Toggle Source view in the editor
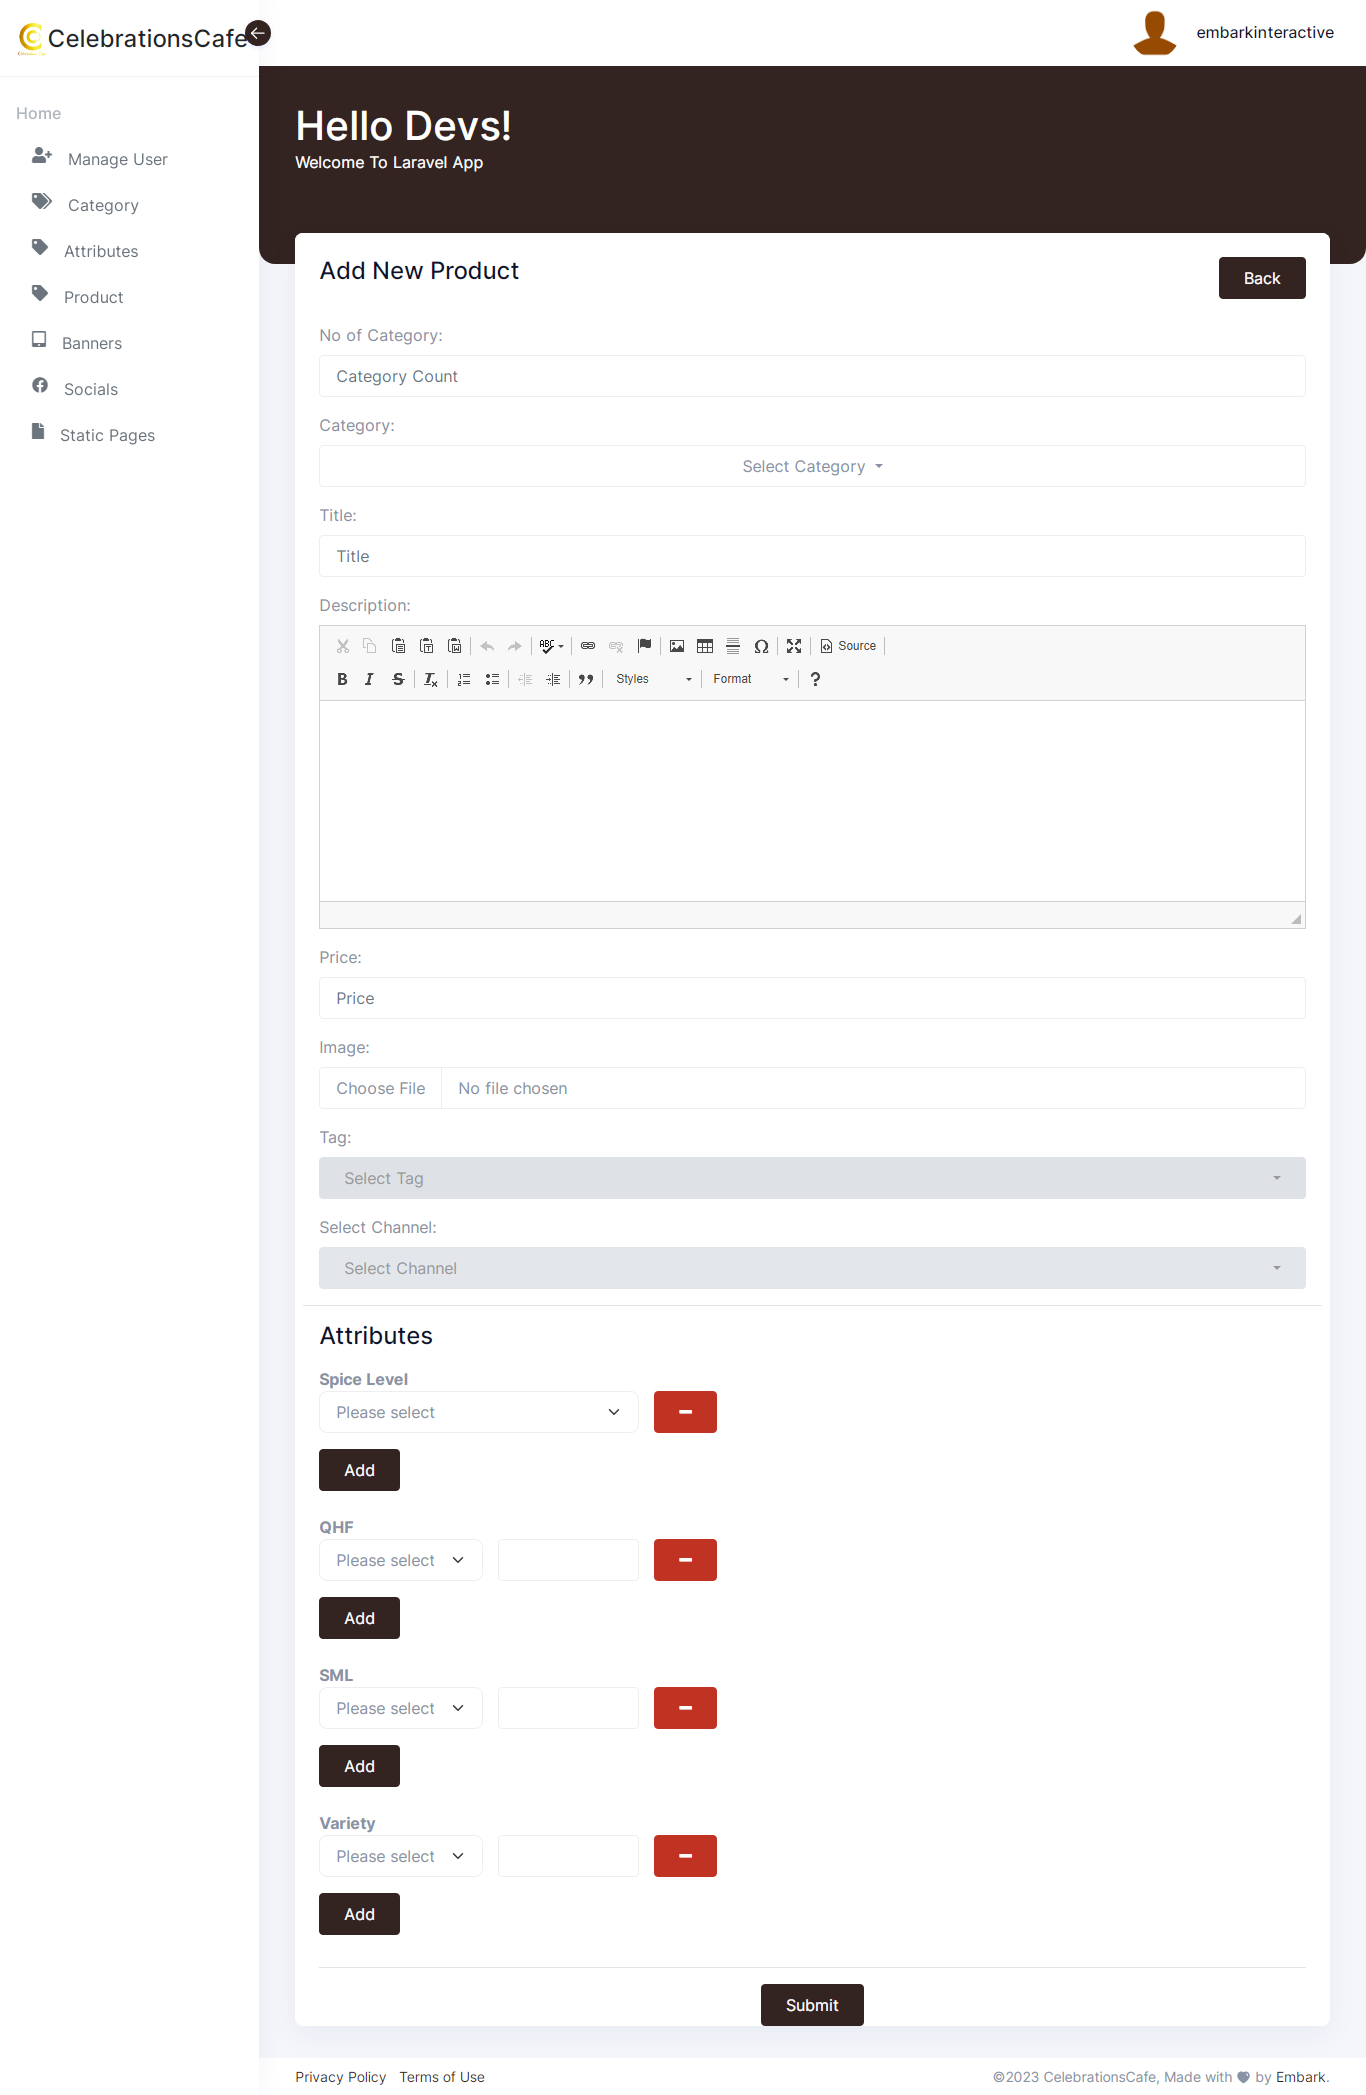 [848, 646]
